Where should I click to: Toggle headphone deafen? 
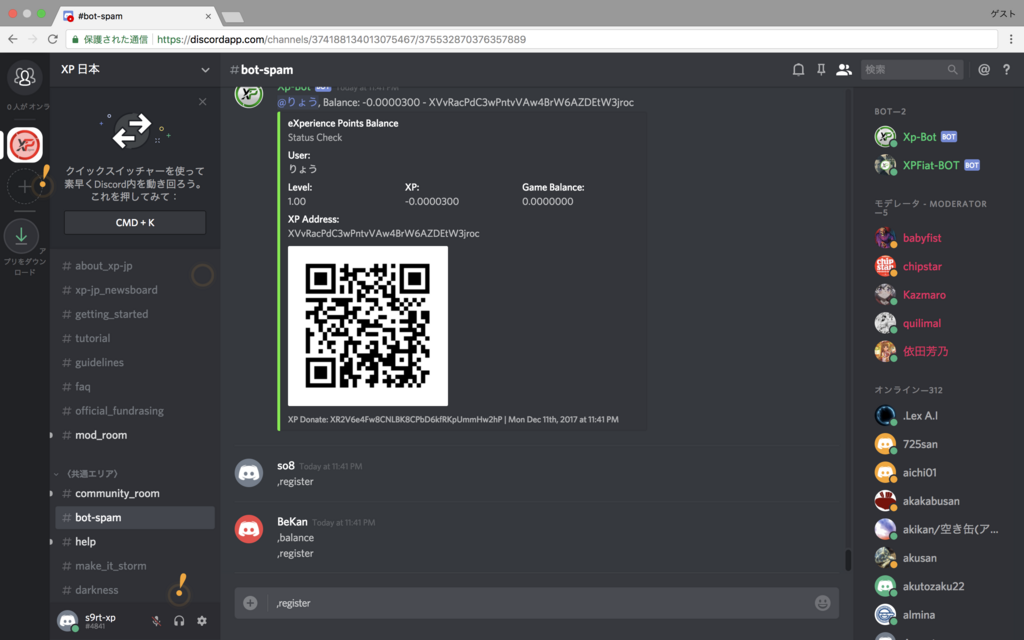coord(179,620)
